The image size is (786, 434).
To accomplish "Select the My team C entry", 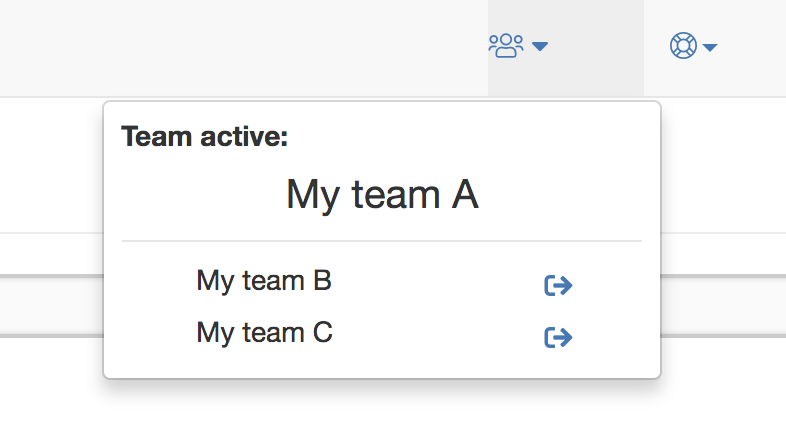I will coord(264,333).
